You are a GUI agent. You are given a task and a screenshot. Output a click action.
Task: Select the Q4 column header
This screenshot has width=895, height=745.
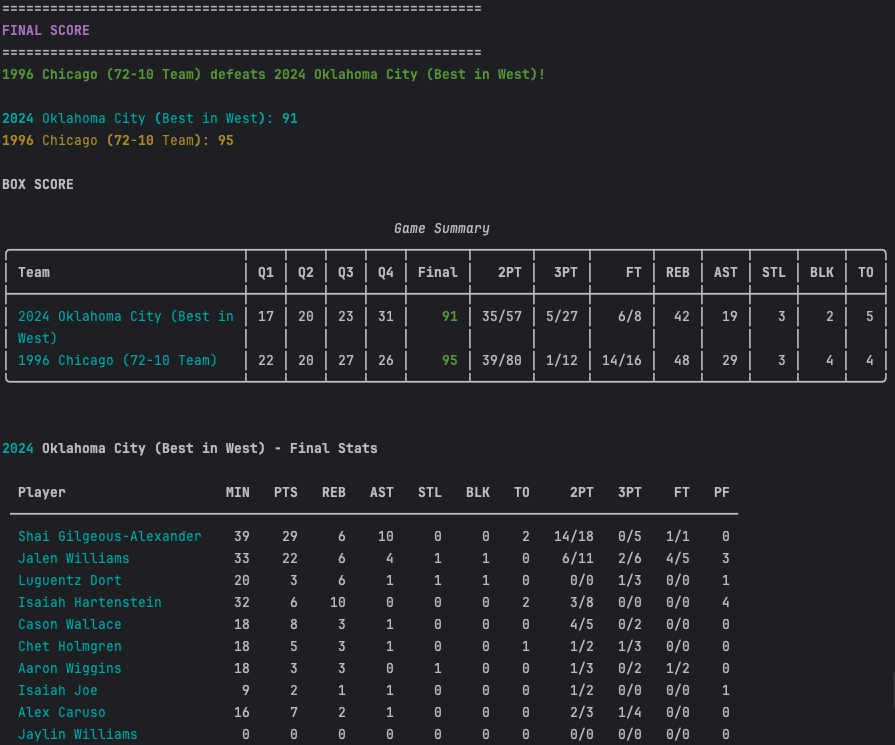(x=385, y=272)
